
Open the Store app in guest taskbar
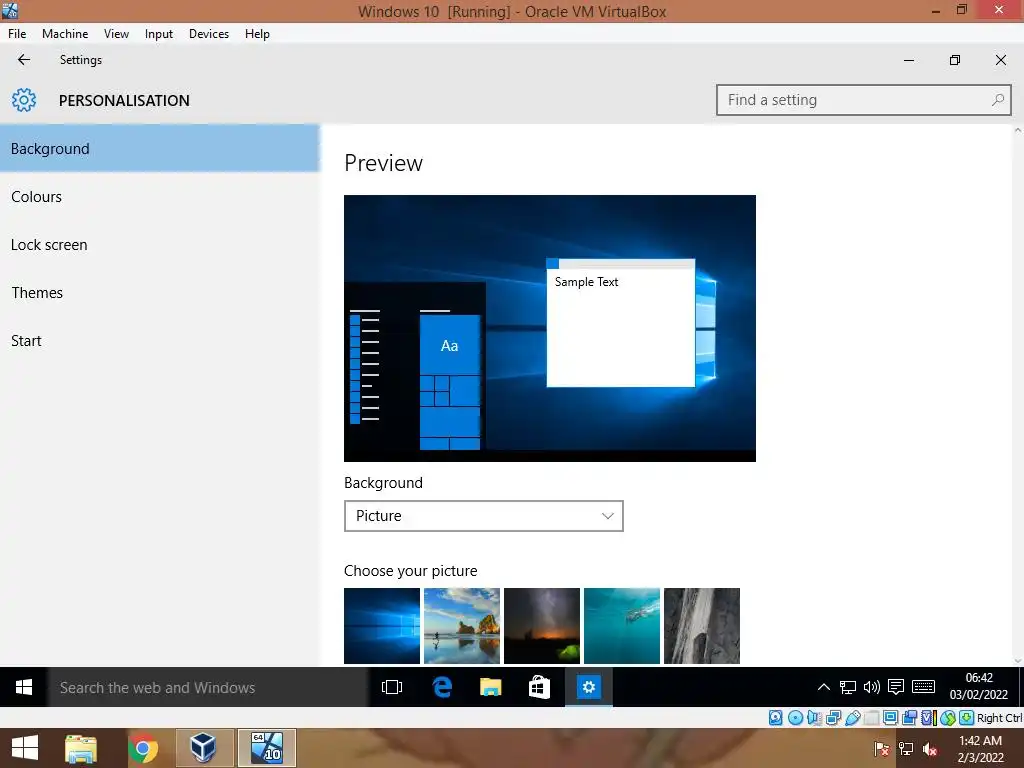click(539, 687)
